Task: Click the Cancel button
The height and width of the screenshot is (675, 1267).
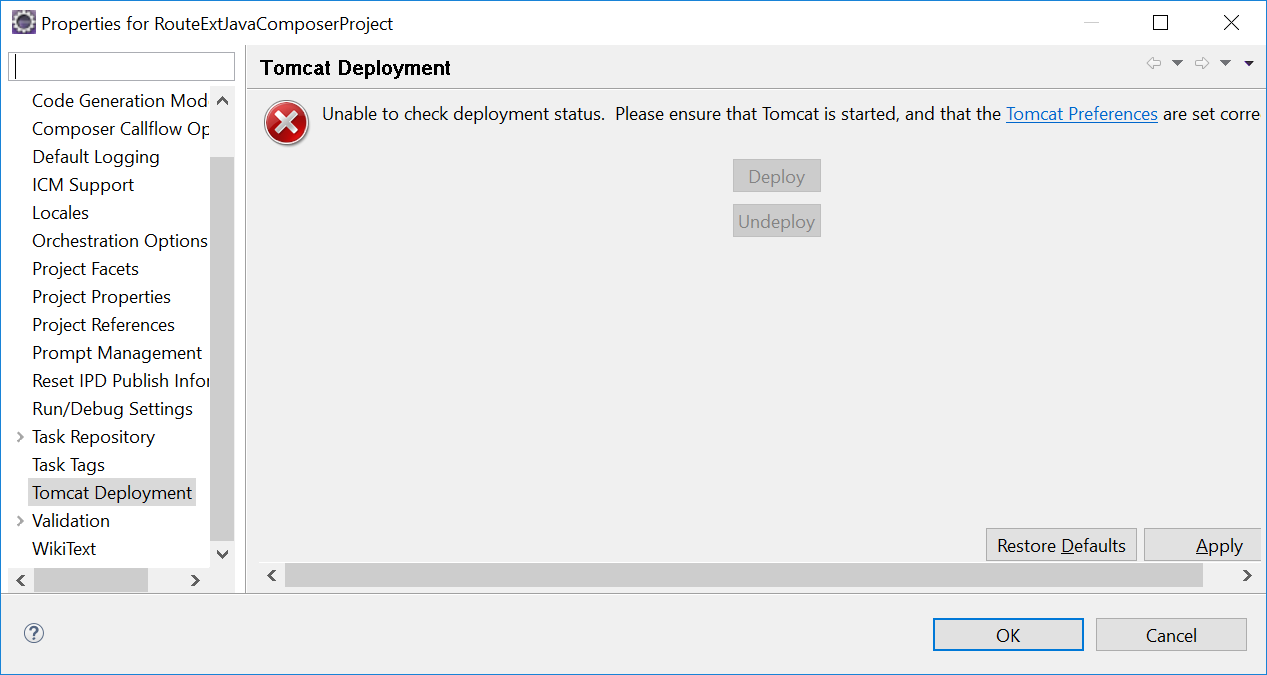Action: click(1171, 635)
